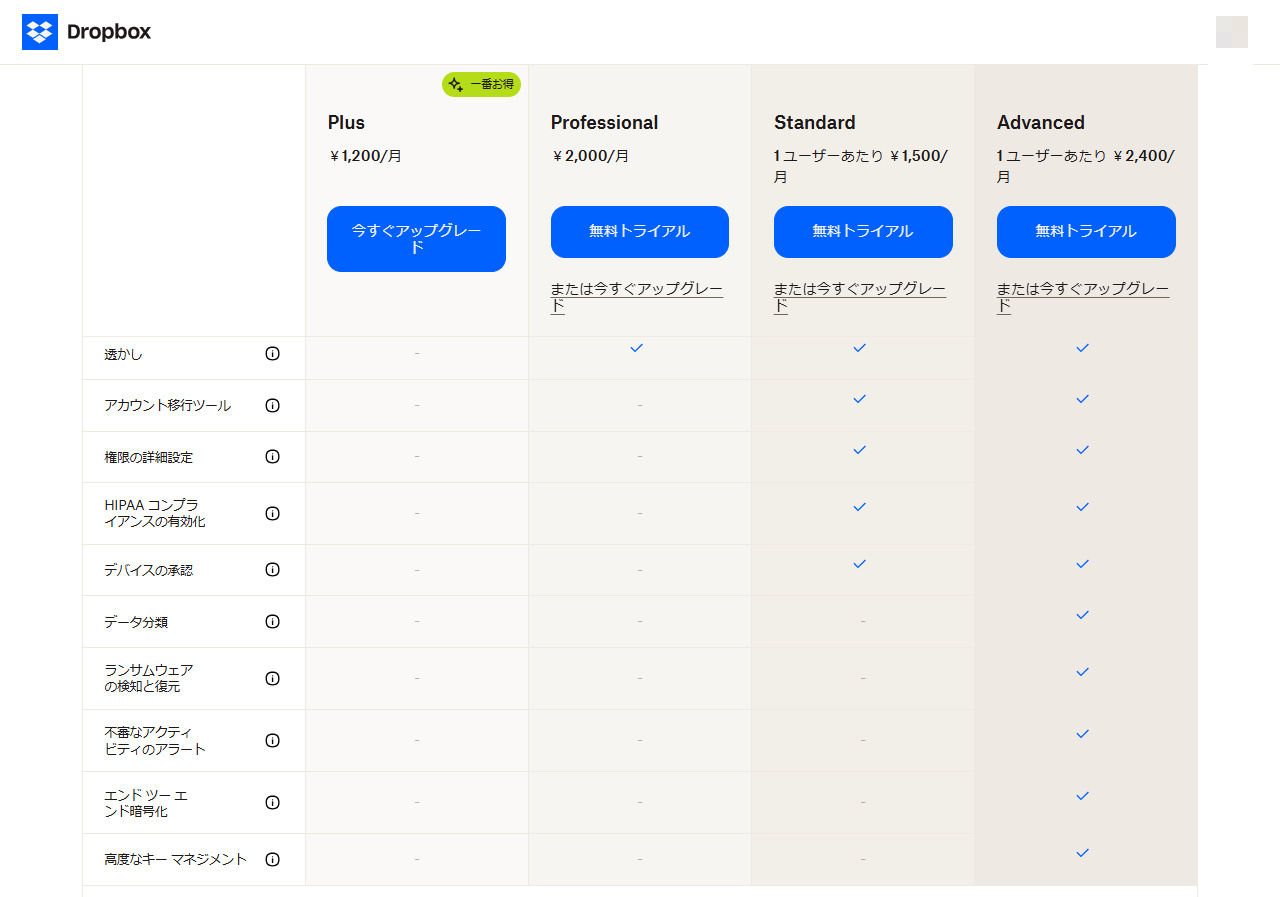Click info icon beside デバイスの承認
The width and height of the screenshot is (1280, 897).
272,570
